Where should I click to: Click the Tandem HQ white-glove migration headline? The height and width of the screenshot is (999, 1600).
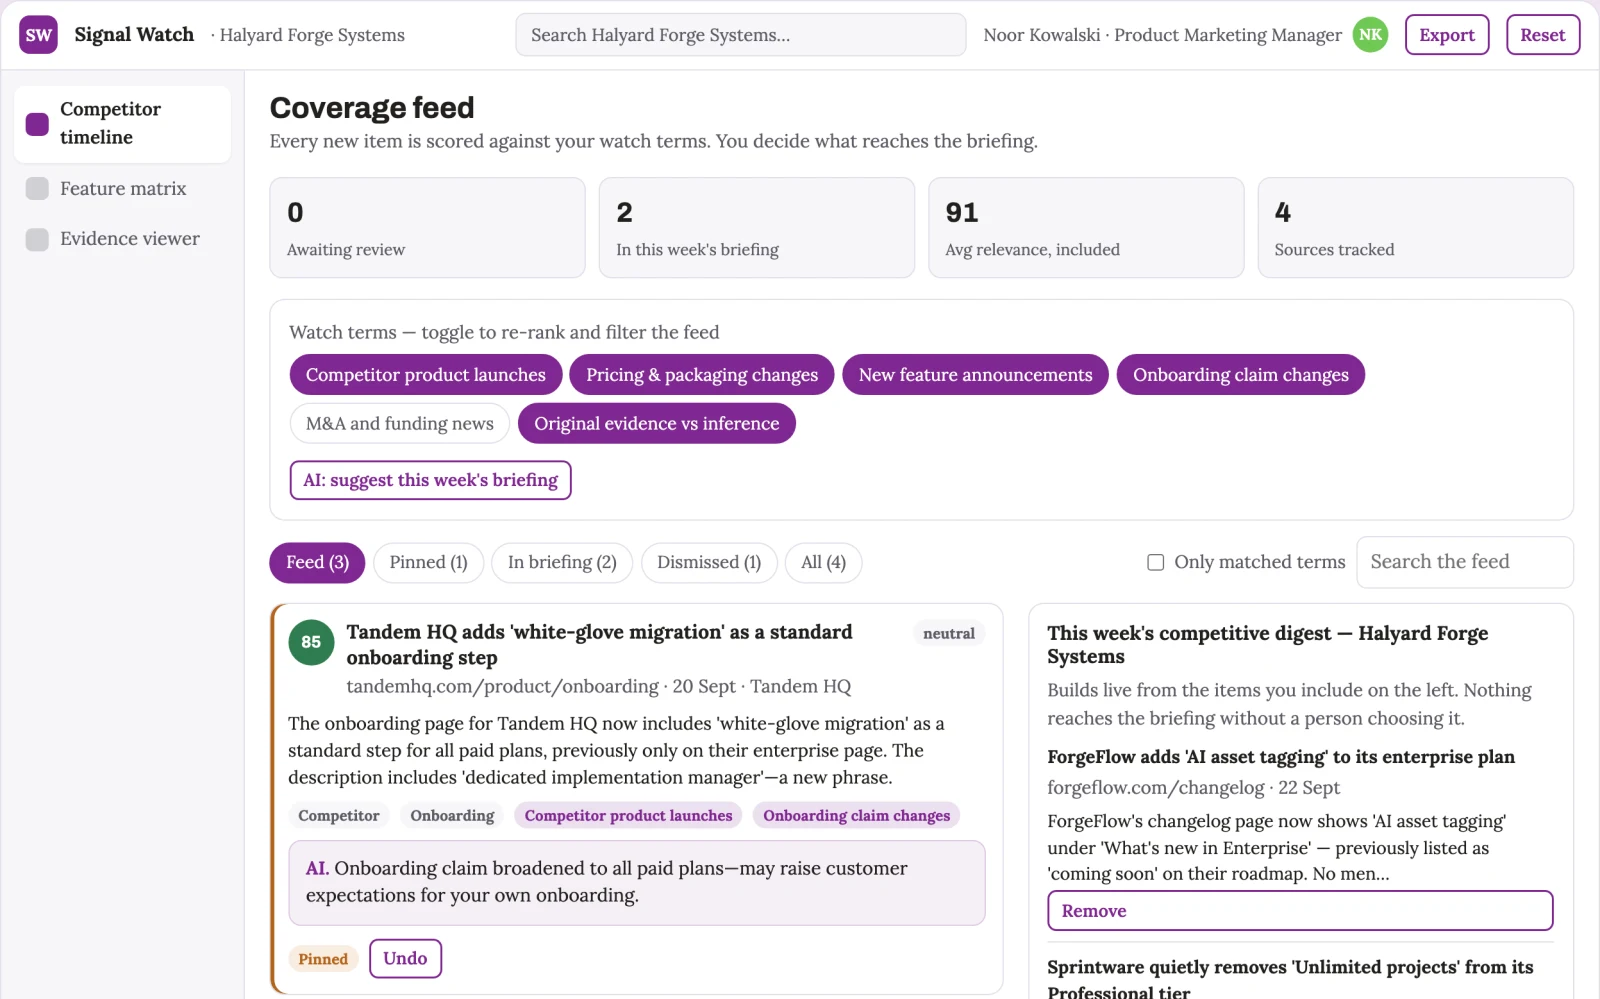pos(599,645)
